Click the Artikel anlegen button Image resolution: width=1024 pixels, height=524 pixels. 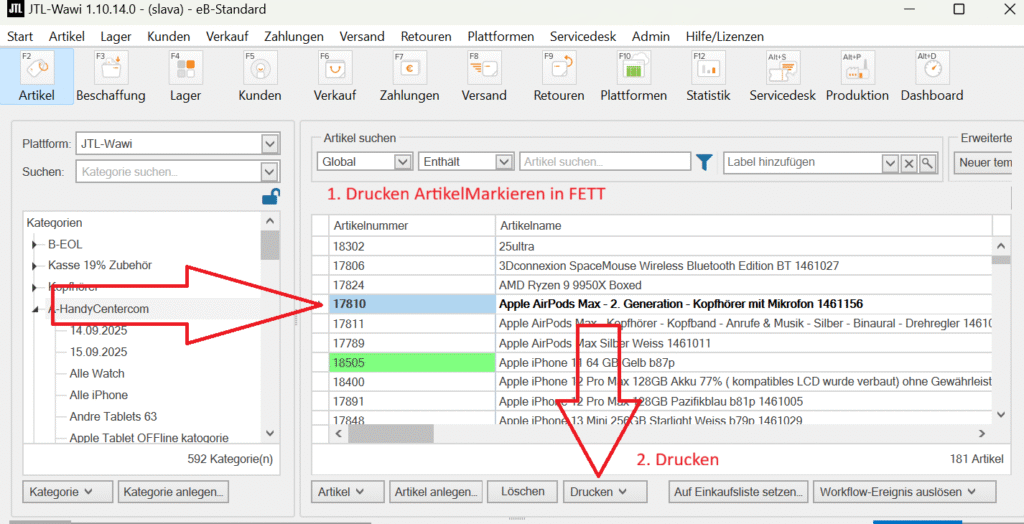click(438, 491)
